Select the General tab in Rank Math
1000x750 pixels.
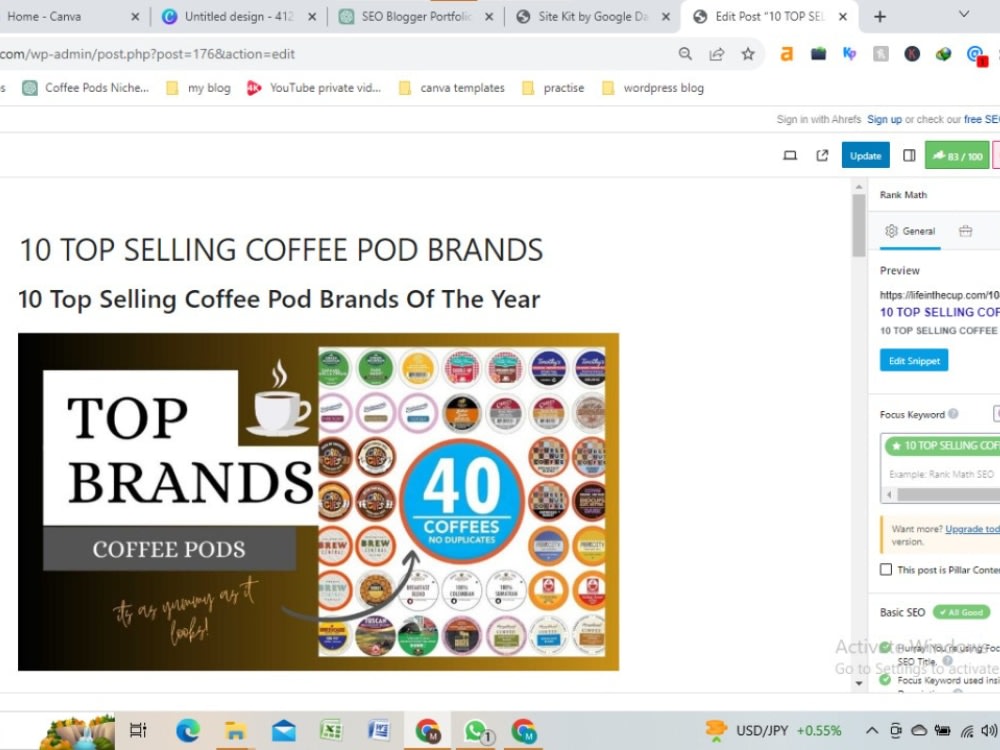coord(910,232)
